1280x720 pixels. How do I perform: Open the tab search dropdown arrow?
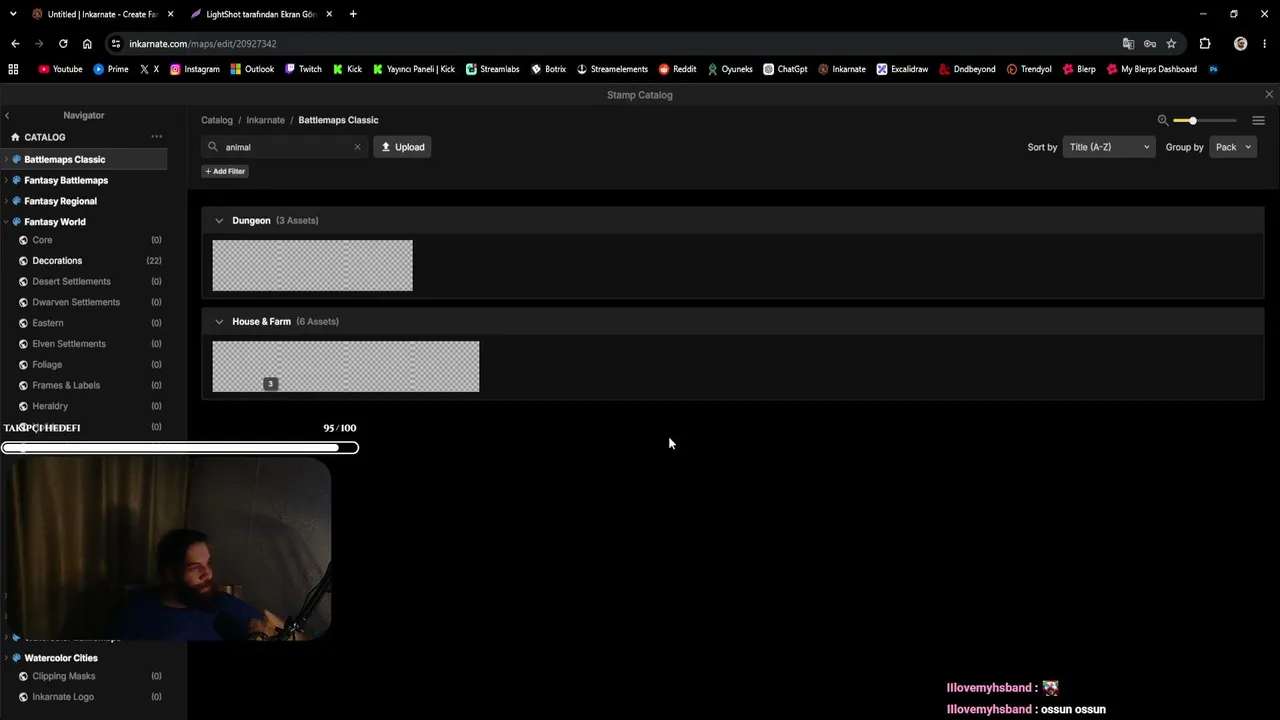[13, 14]
